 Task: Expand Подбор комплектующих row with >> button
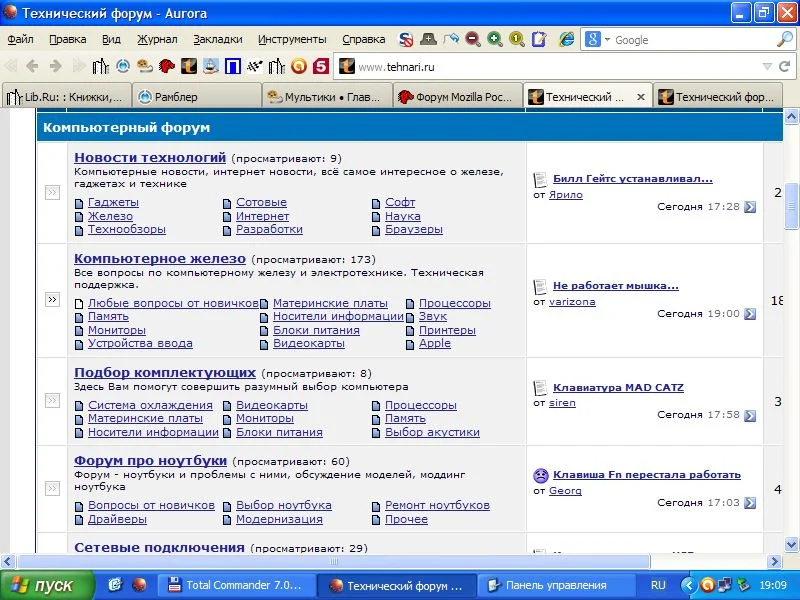[x=53, y=400]
